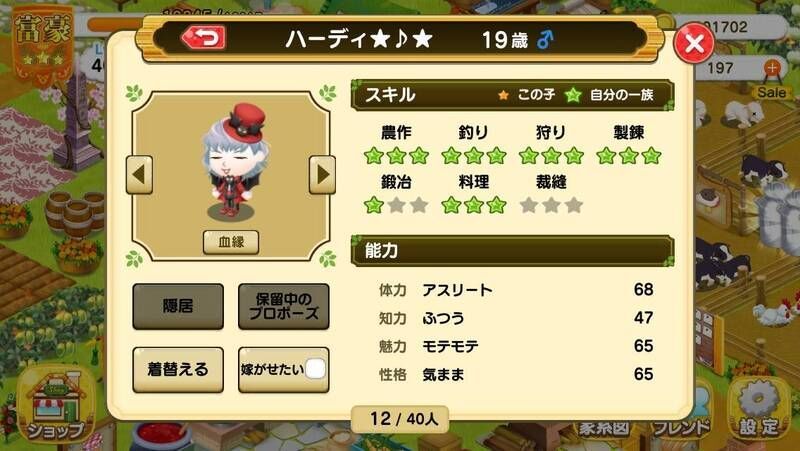This screenshot has width=800, height=451.
Task: Tap the 鍛冶 skill star rating
Action: (x=396, y=205)
